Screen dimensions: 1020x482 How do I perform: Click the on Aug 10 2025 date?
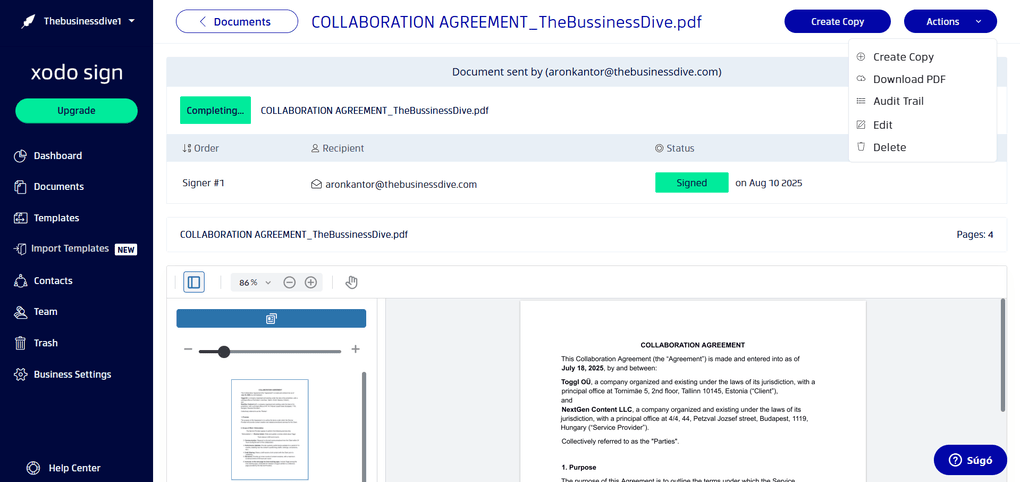(768, 183)
